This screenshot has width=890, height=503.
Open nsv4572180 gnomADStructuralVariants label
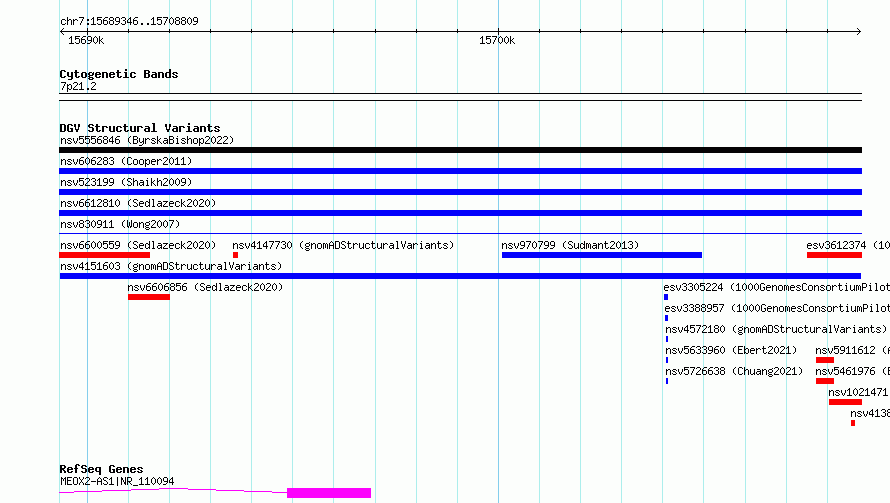(x=776, y=329)
